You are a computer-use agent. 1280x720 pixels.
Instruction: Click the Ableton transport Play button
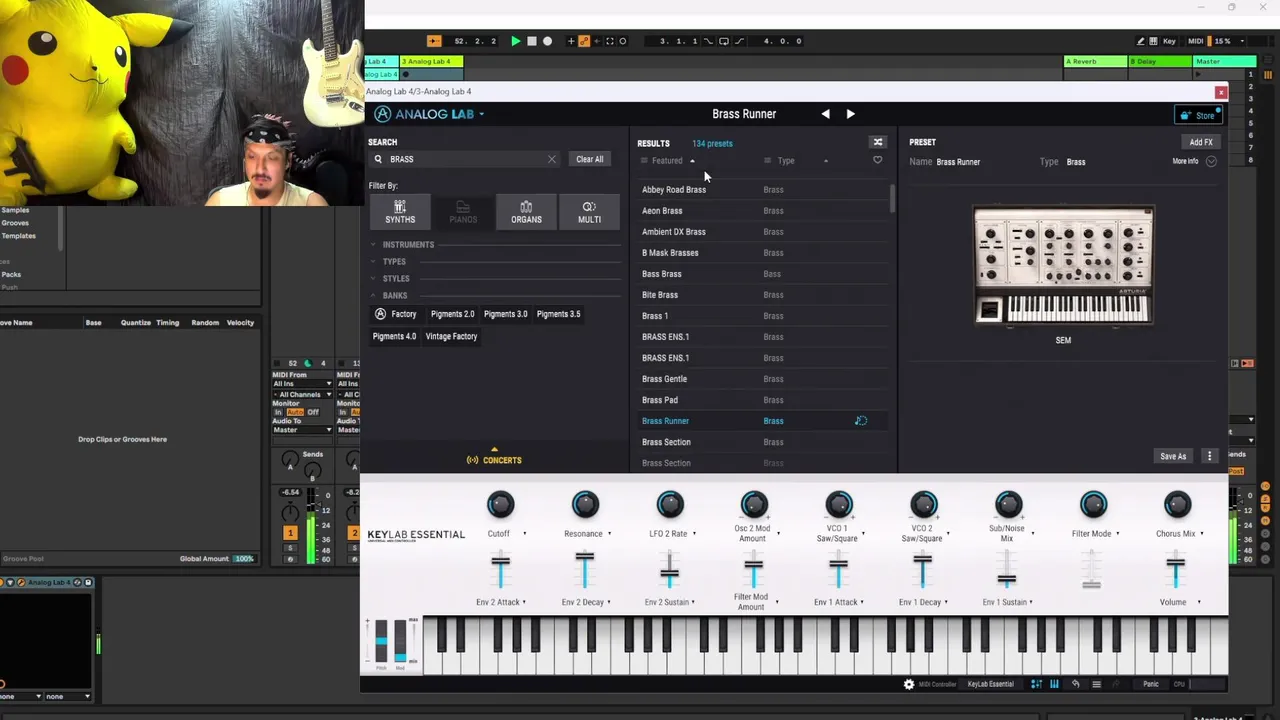pyautogui.click(x=515, y=41)
